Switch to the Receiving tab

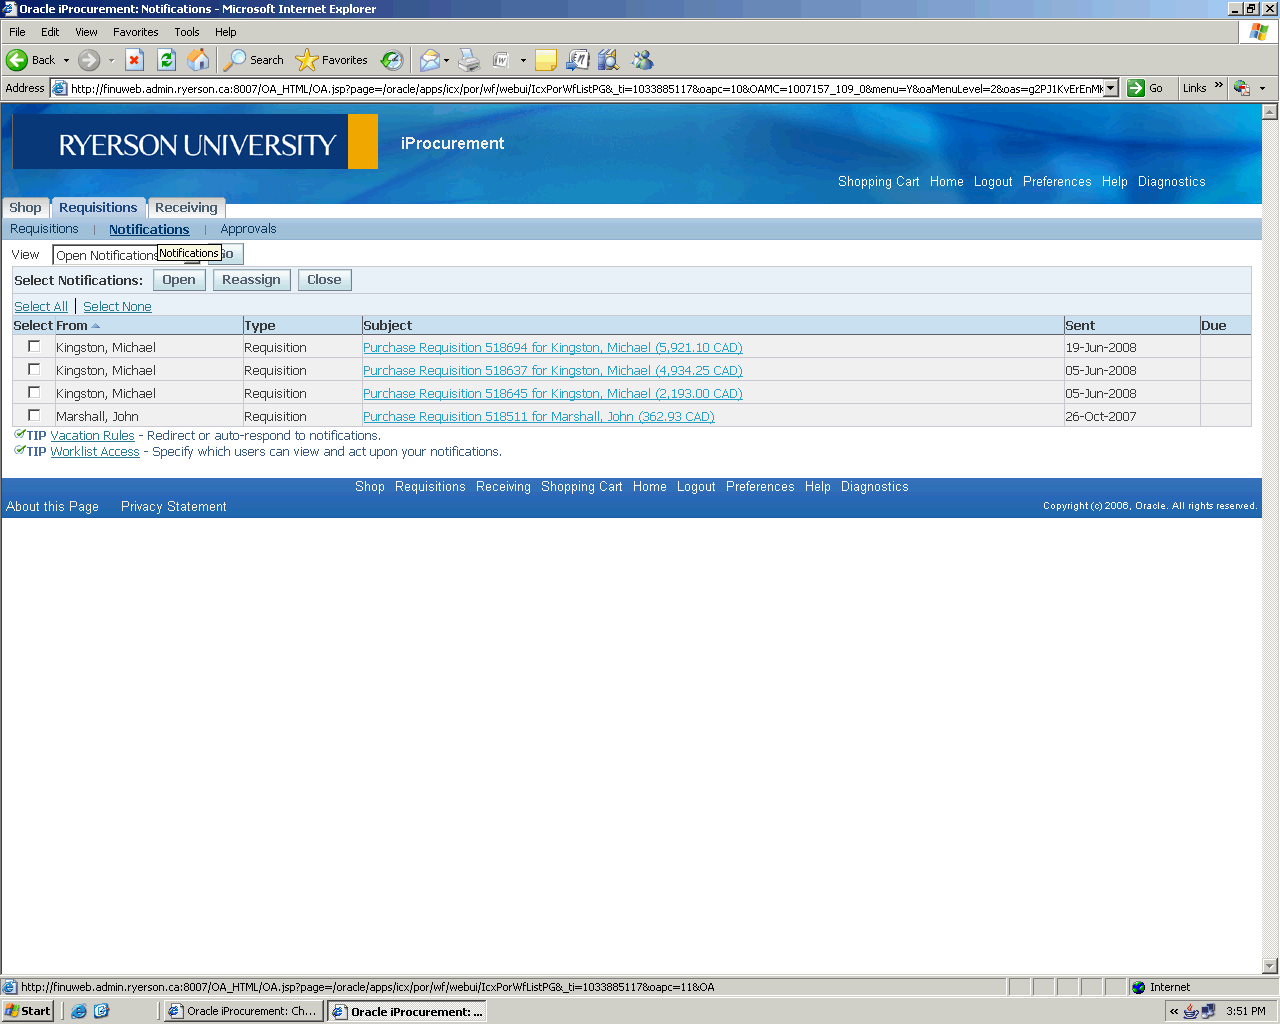pyautogui.click(x=186, y=208)
